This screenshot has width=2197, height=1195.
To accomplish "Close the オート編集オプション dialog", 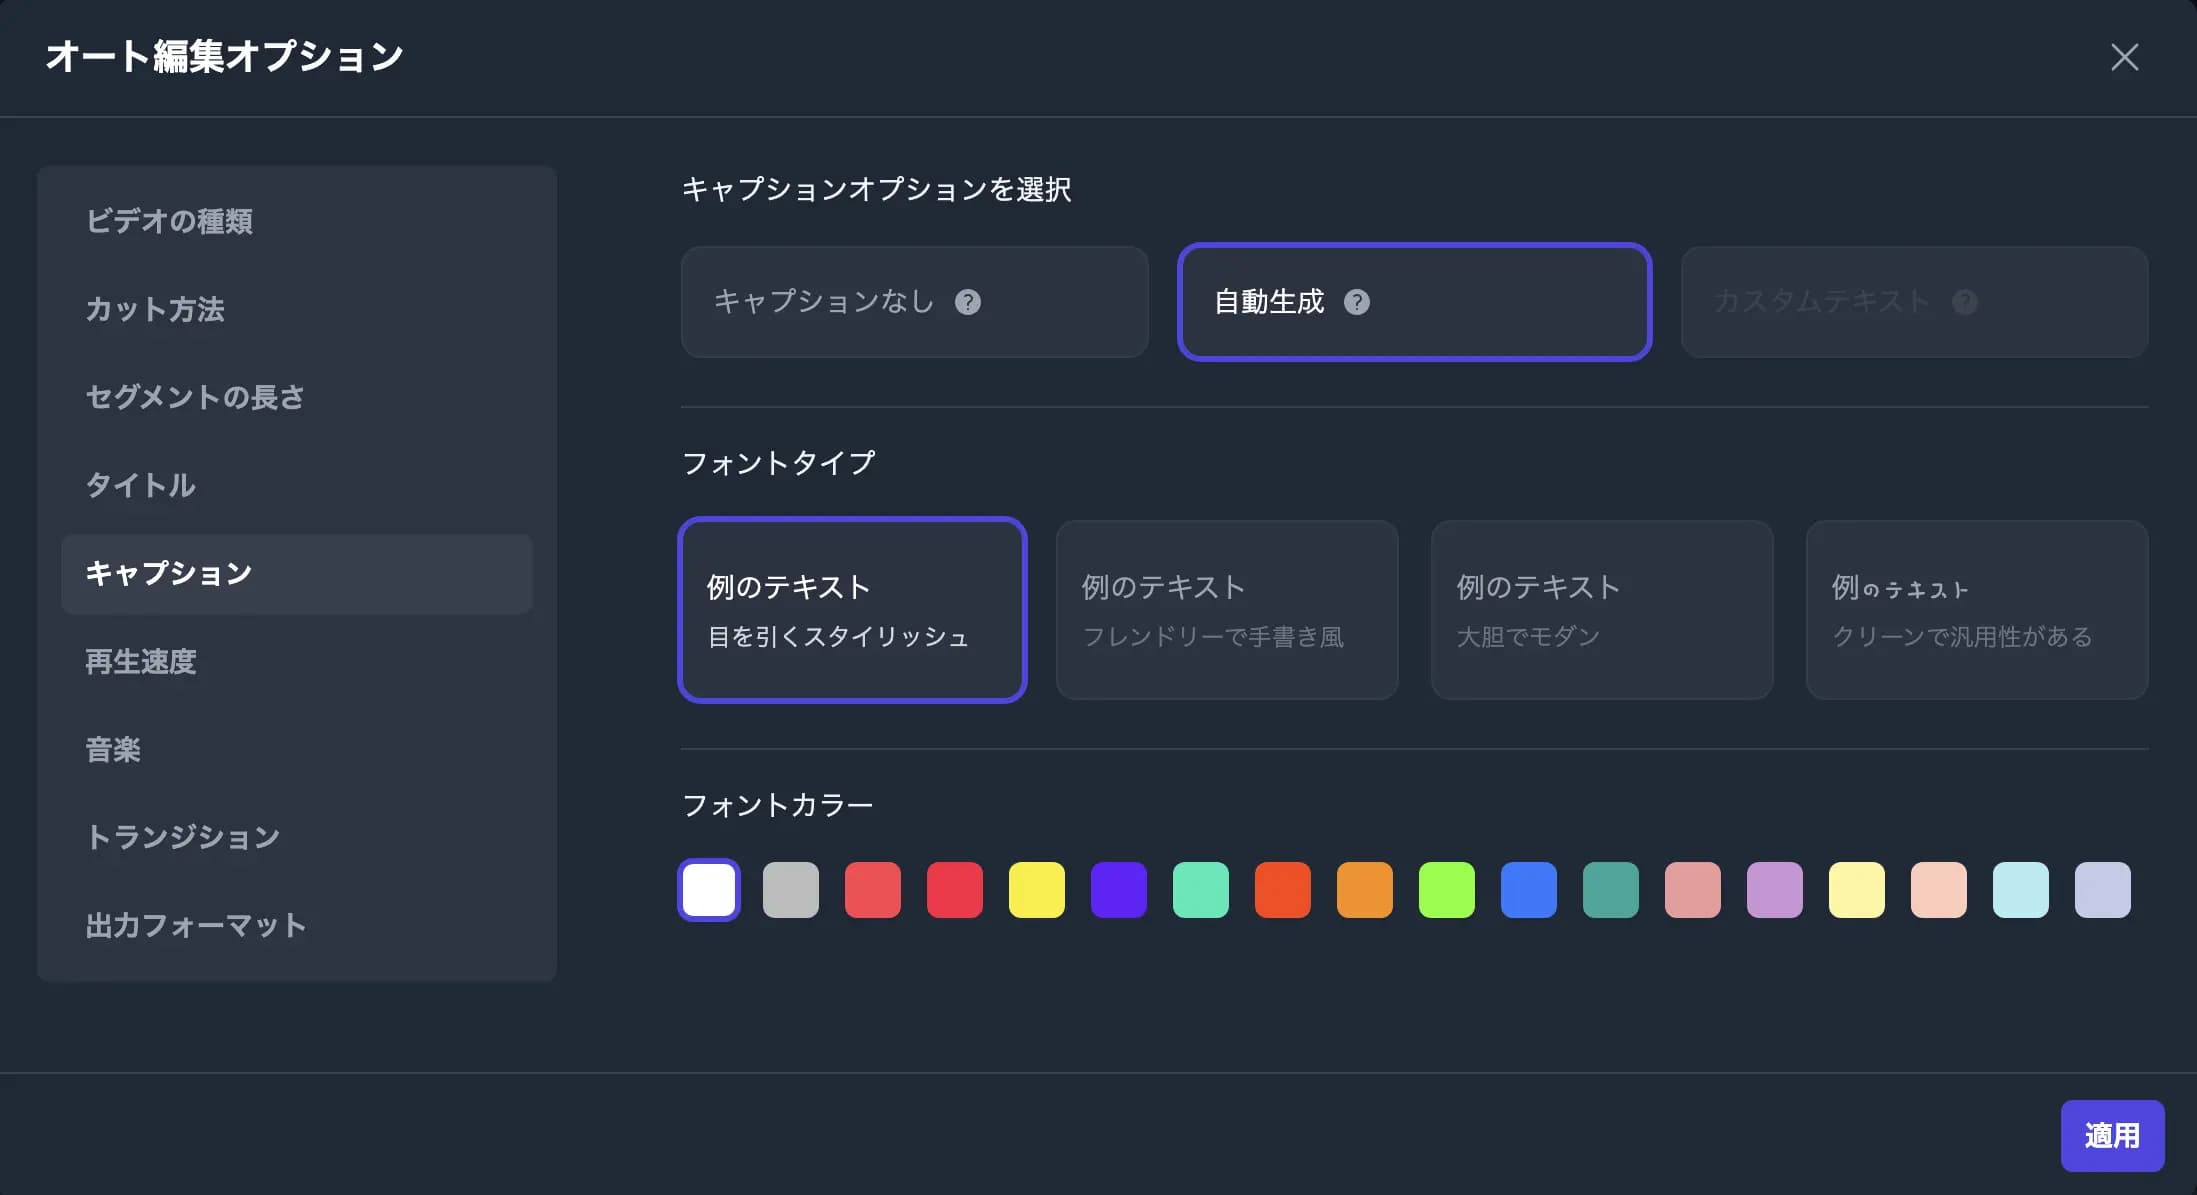I will (x=2124, y=57).
